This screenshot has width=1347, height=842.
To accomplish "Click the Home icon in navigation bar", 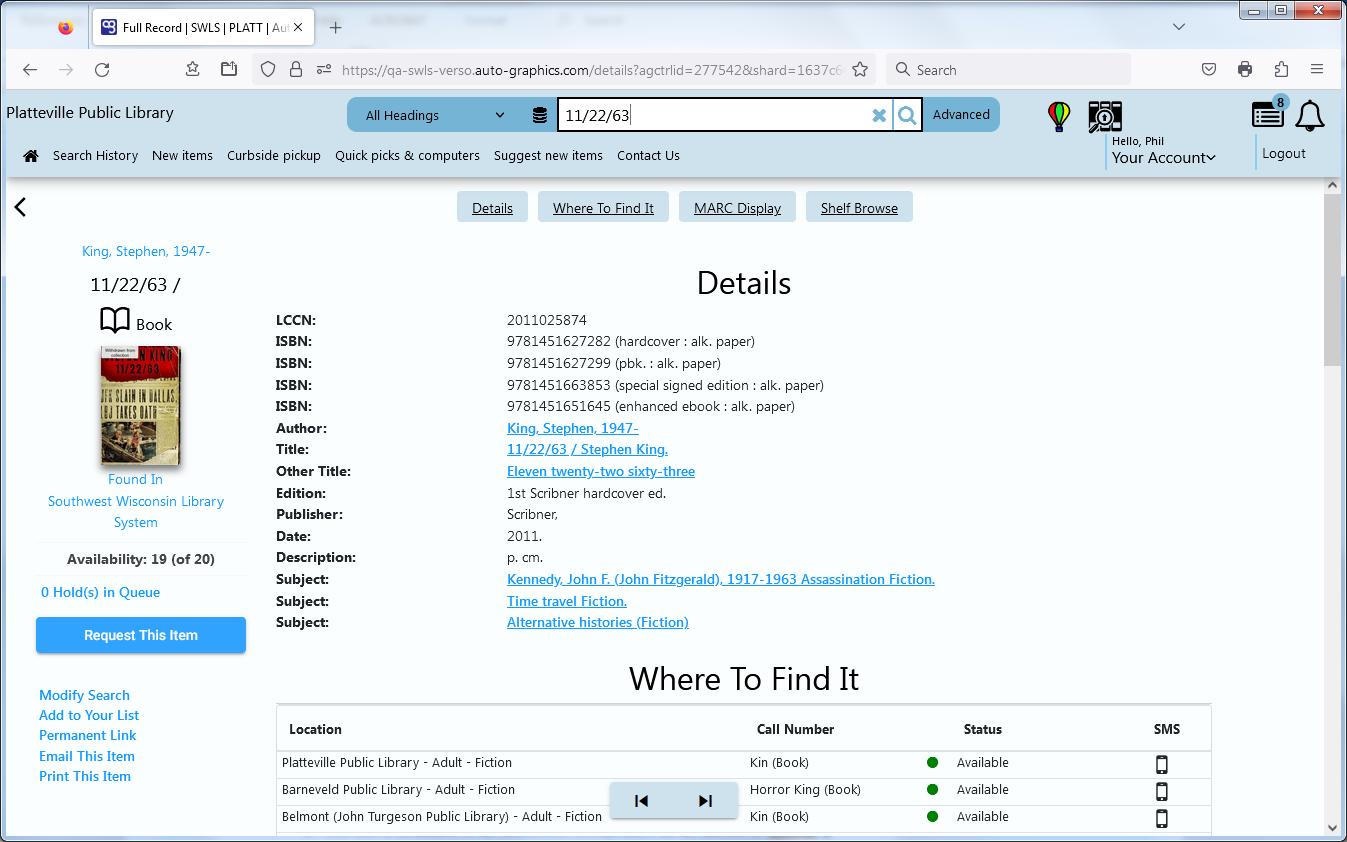I will click(31, 156).
